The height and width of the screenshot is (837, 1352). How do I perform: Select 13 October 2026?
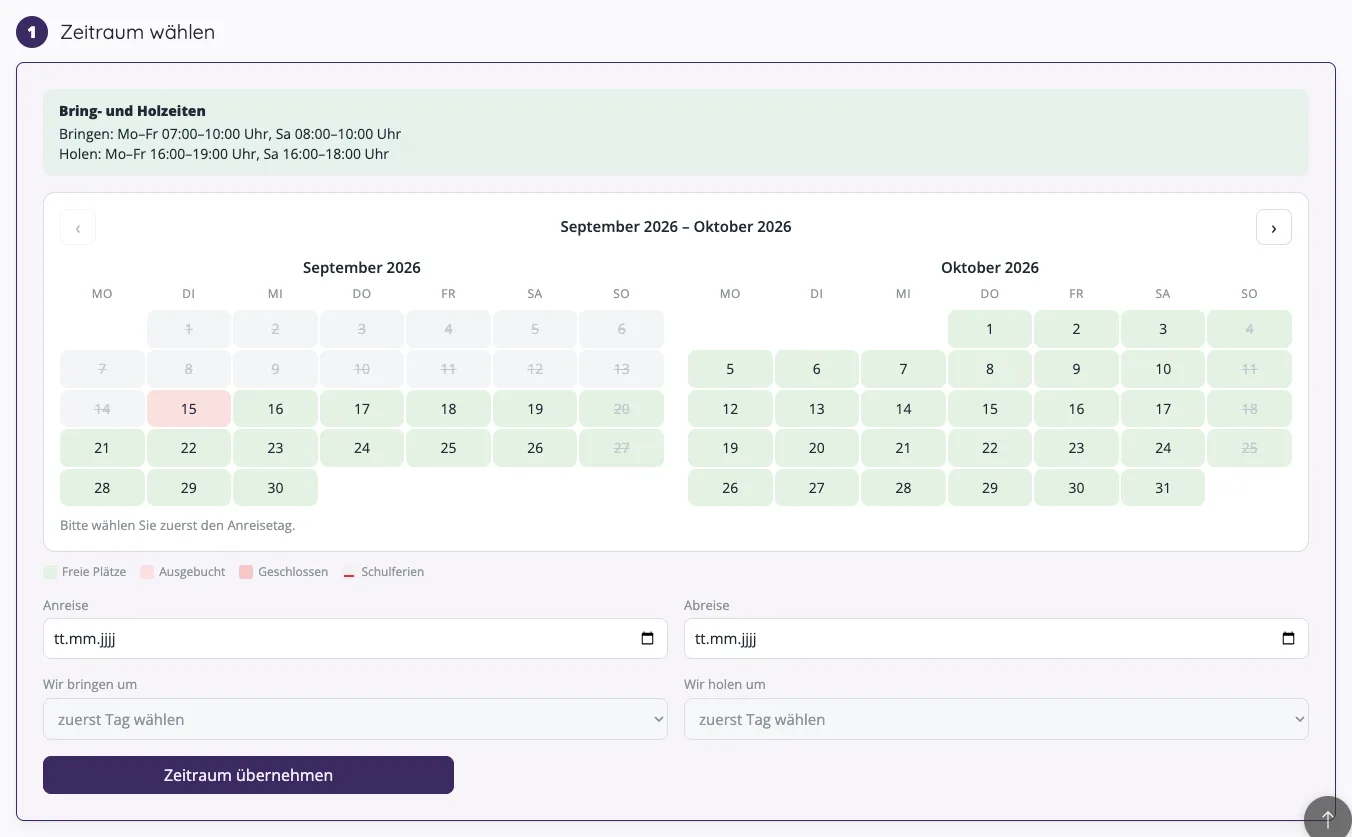click(817, 409)
